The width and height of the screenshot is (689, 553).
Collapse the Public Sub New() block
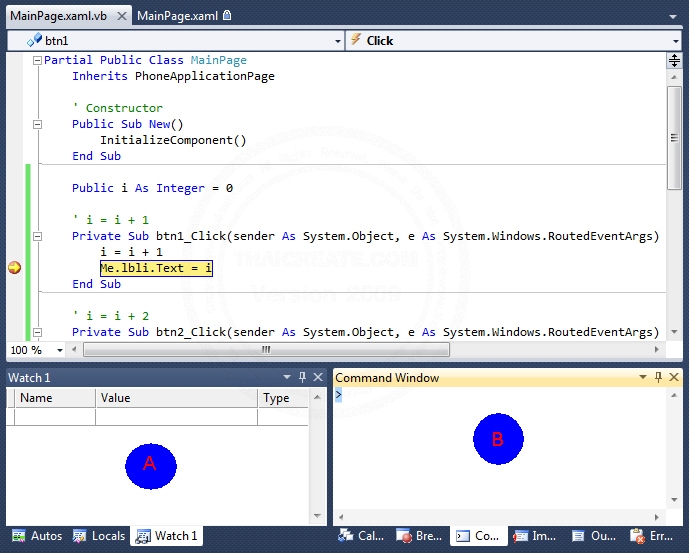(x=37, y=124)
